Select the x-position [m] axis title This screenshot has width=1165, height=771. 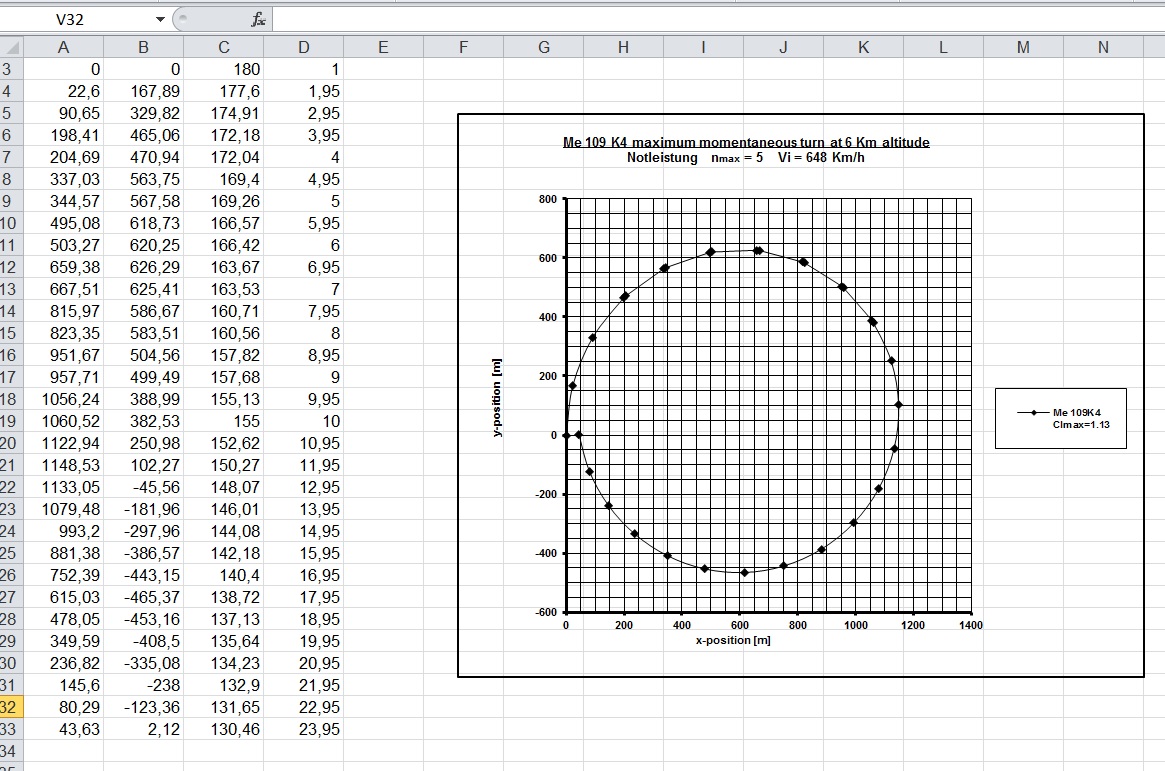(733, 640)
